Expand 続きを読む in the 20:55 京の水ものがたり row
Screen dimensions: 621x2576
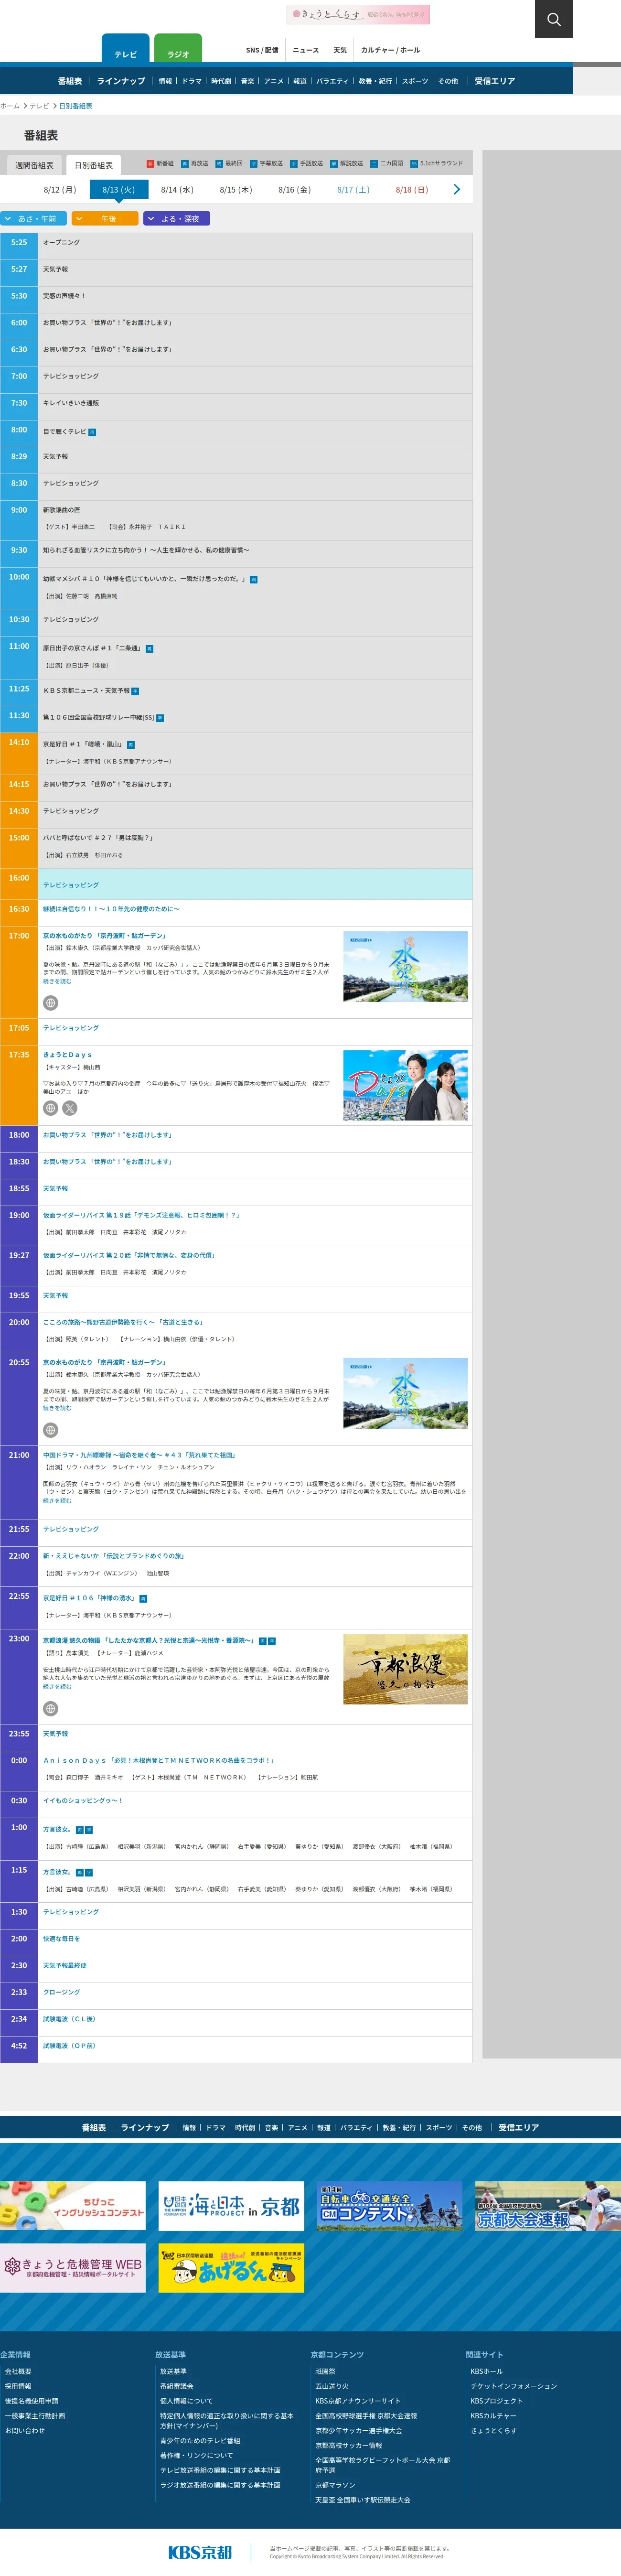[x=57, y=1408]
